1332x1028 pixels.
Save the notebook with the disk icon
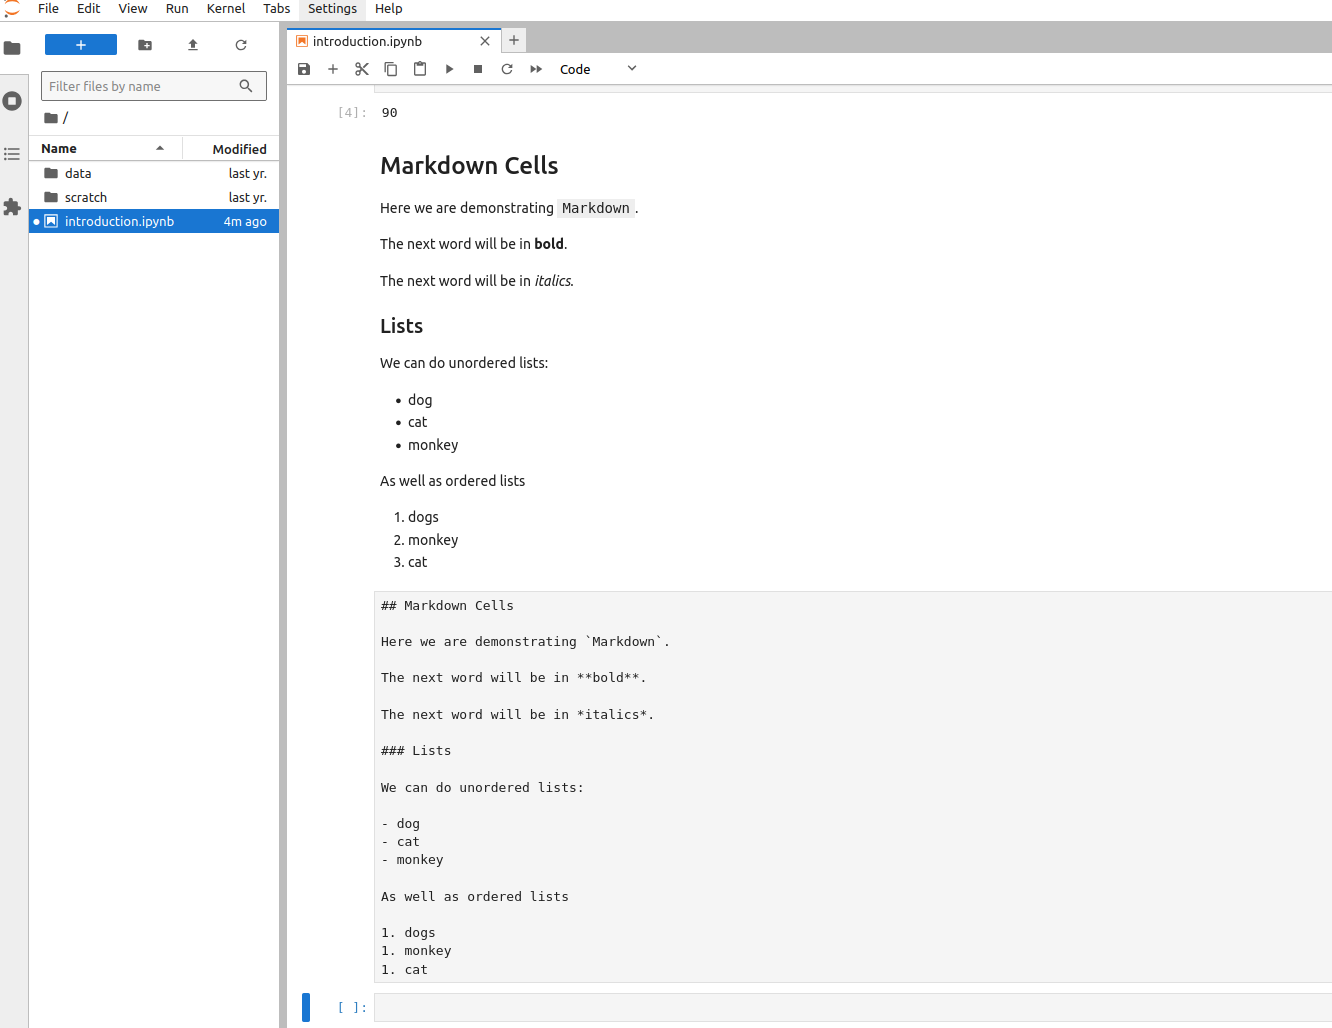coord(304,69)
